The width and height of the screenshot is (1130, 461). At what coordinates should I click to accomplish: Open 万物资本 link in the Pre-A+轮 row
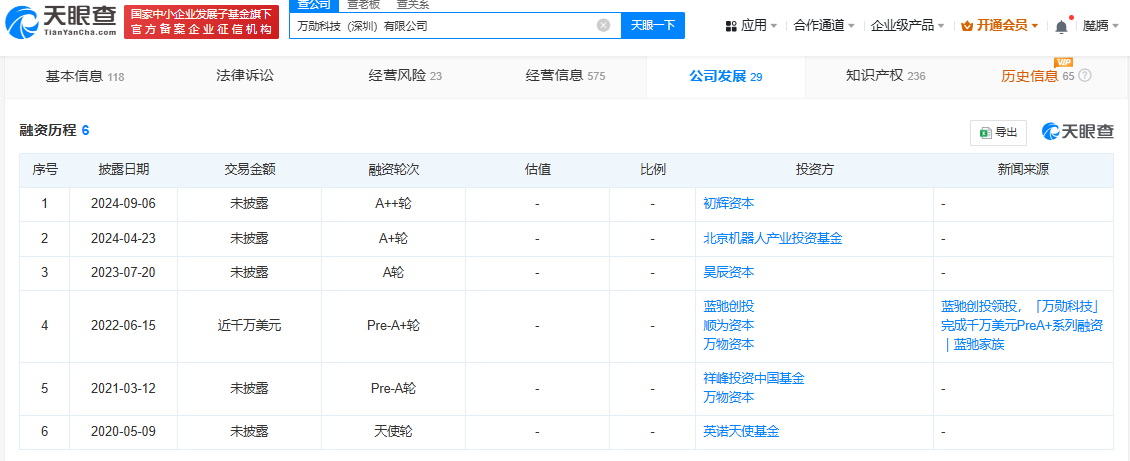coord(729,344)
